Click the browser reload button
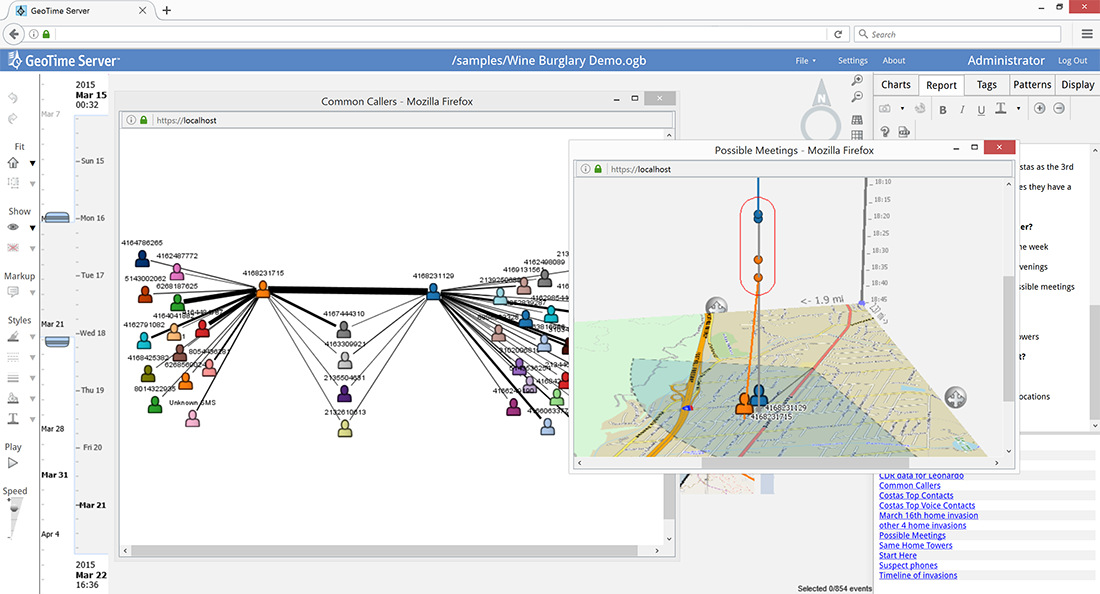 coord(838,34)
